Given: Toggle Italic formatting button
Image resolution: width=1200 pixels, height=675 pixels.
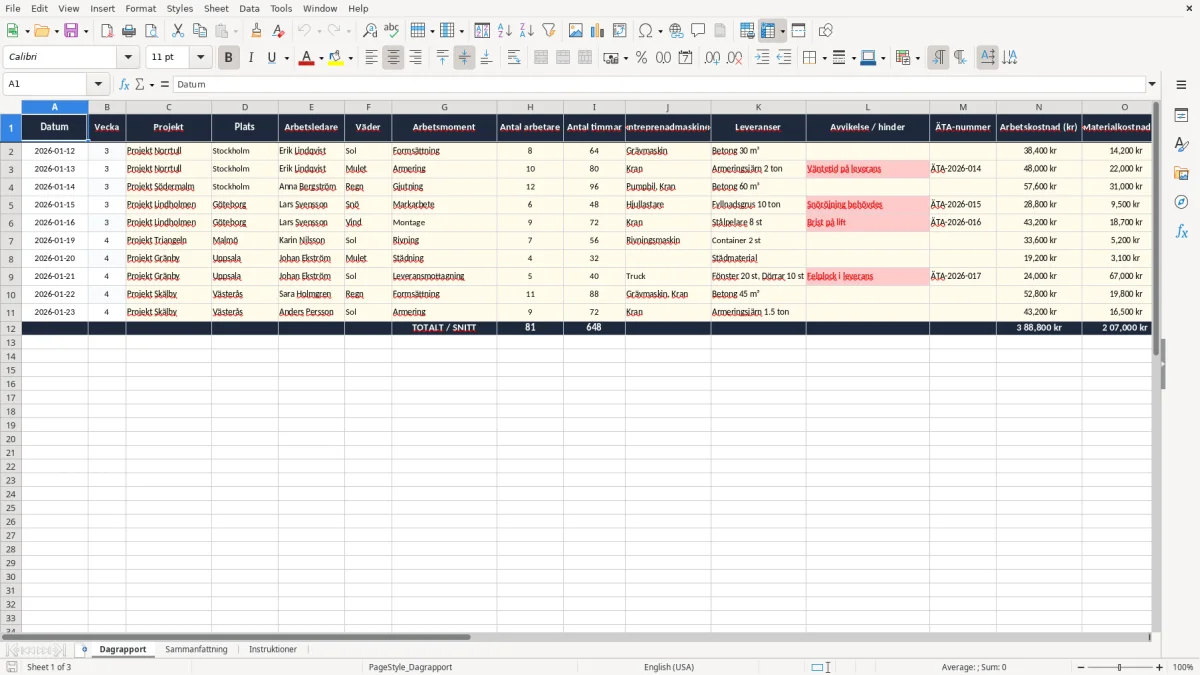Looking at the screenshot, I should [x=251, y=58].
